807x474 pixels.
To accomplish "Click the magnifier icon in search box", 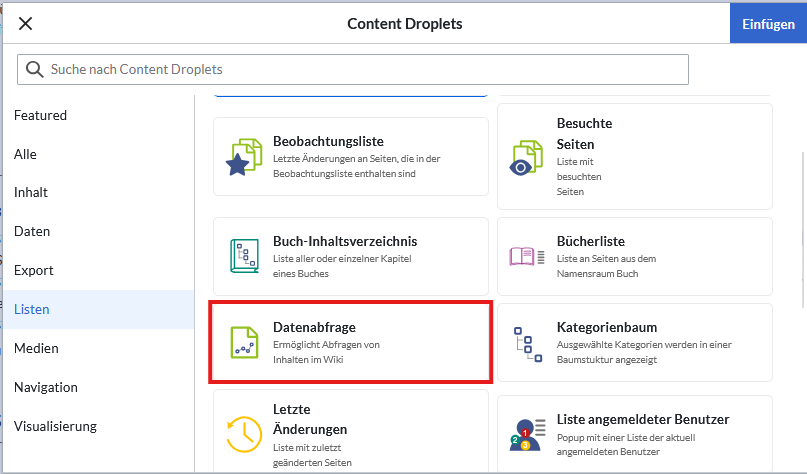I will tap(35, 69).
